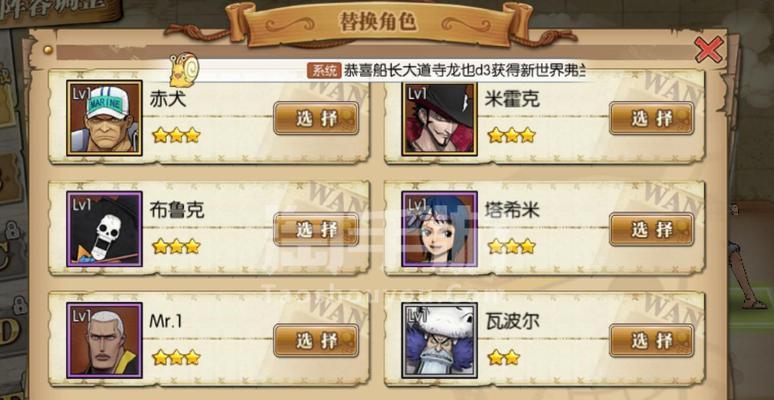Click the Mr.1 character portrait

pyautogui.click(x=104, y=340)
